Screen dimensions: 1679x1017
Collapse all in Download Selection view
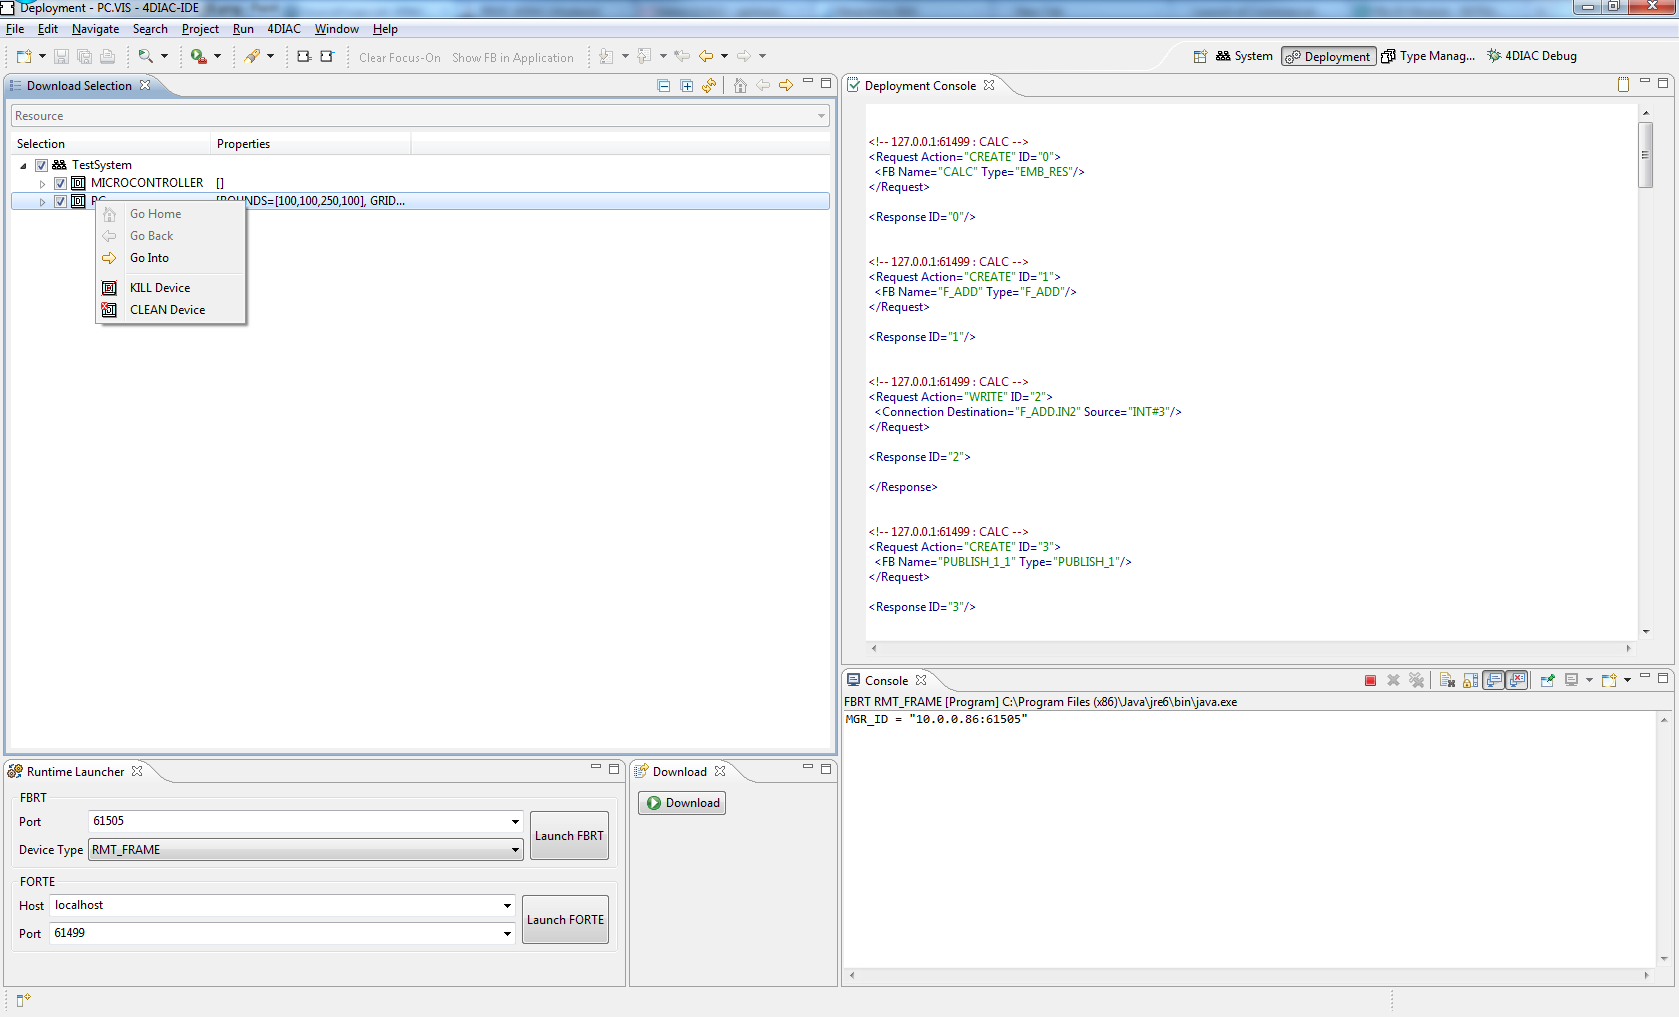(x=663, y=86)
